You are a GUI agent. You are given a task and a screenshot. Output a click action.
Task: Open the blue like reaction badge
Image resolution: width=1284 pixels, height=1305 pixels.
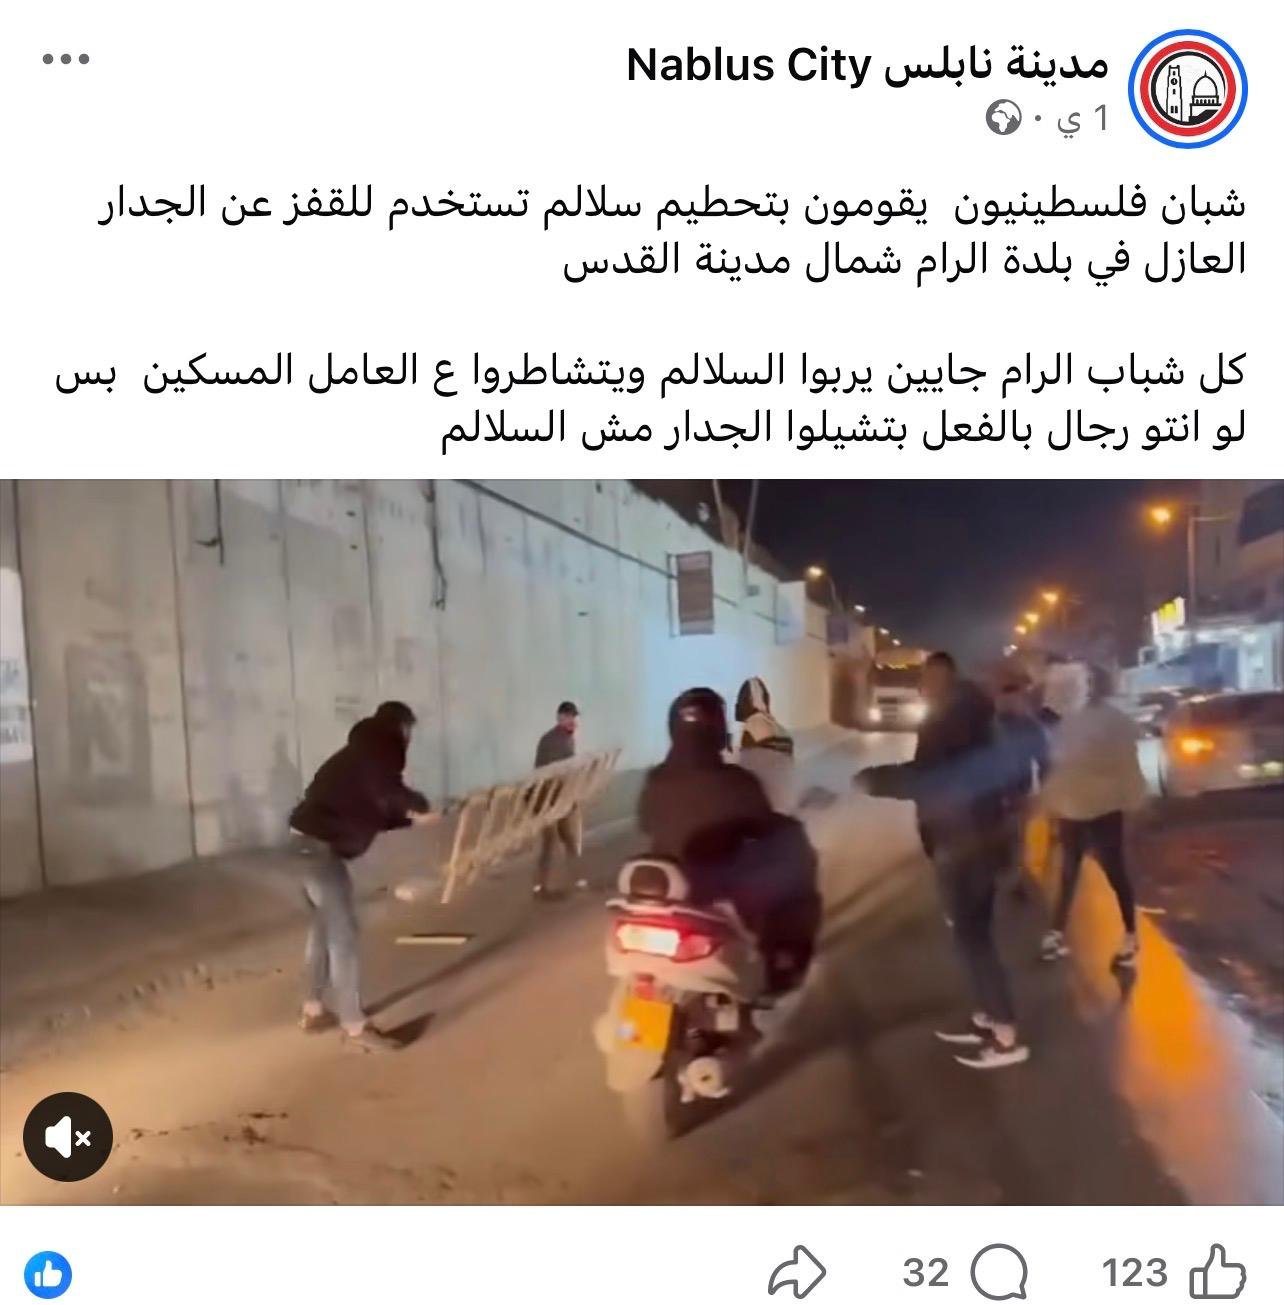pyautogui.click(x=49, y=1273)
